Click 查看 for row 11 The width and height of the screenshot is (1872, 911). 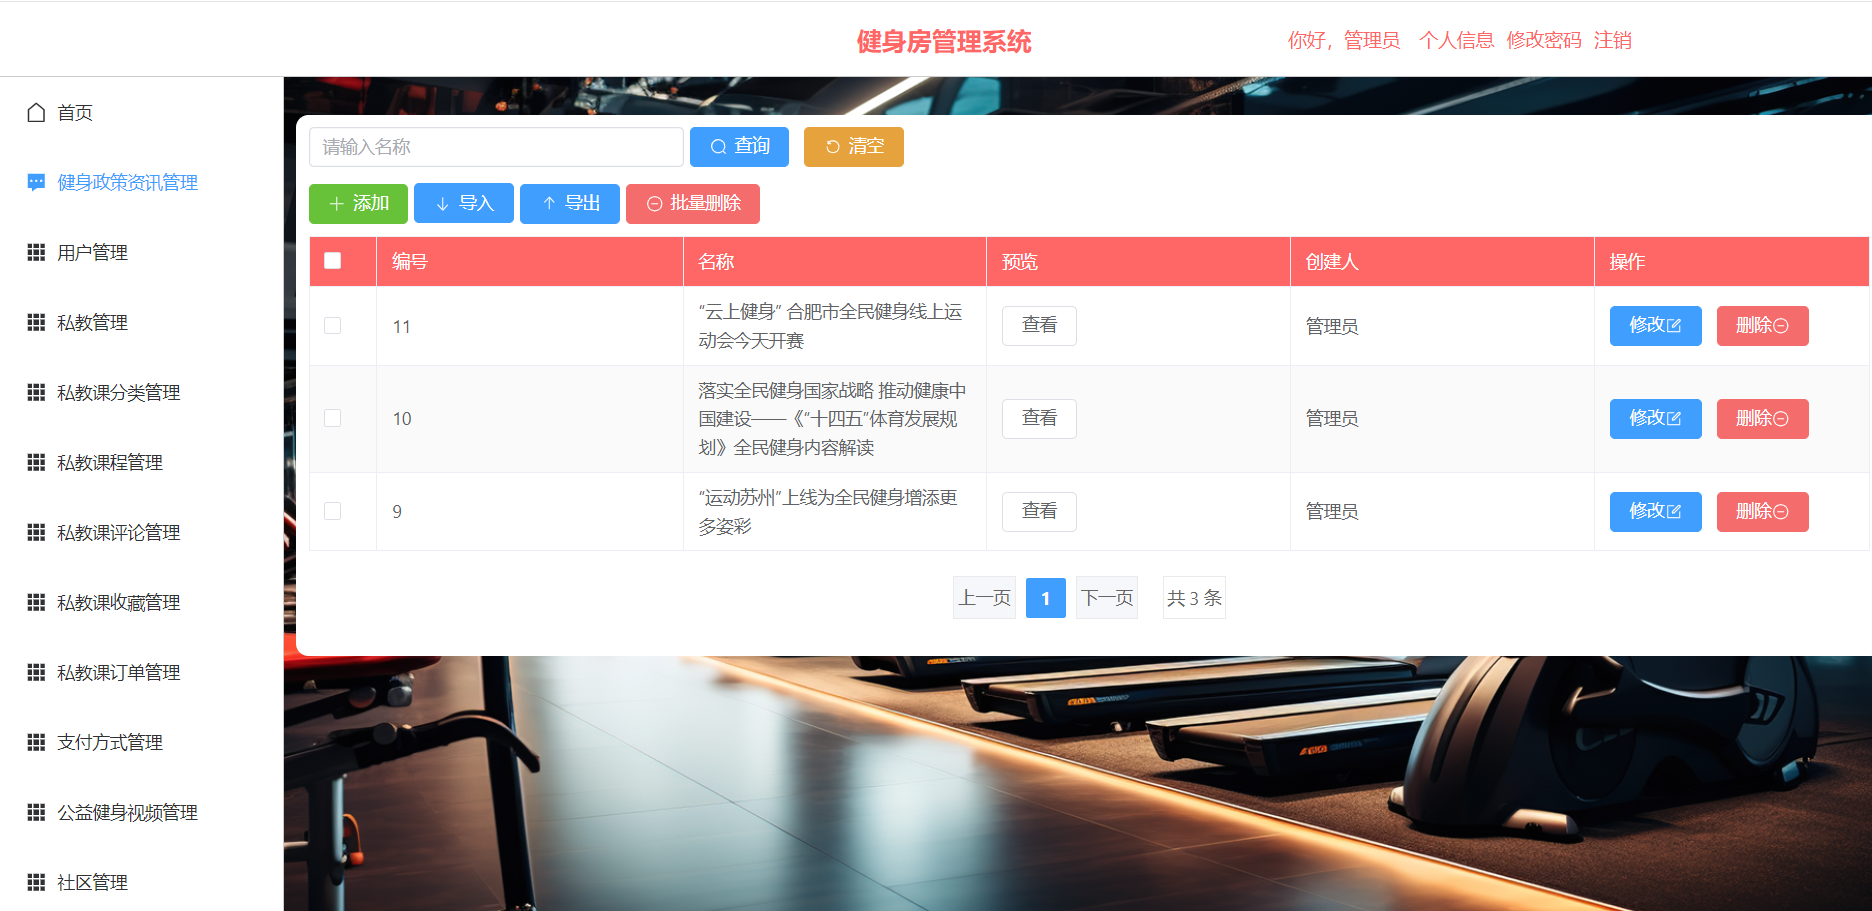[x=1039, y=326]
